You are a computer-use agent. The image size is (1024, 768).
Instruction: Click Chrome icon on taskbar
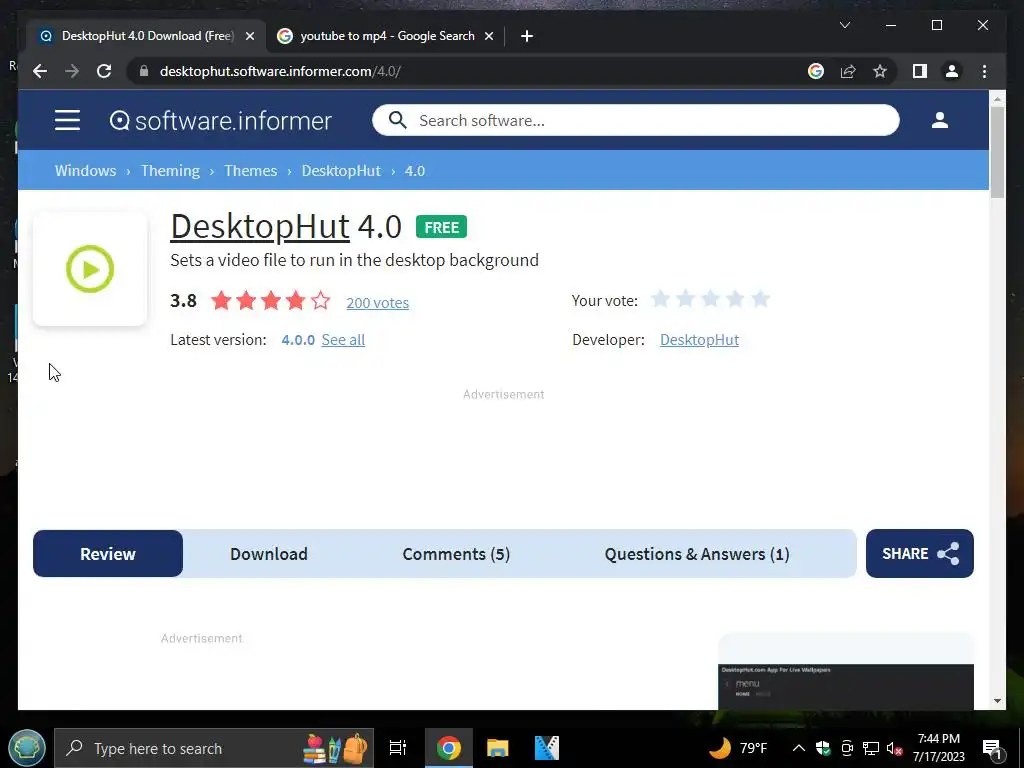point(449,748)
